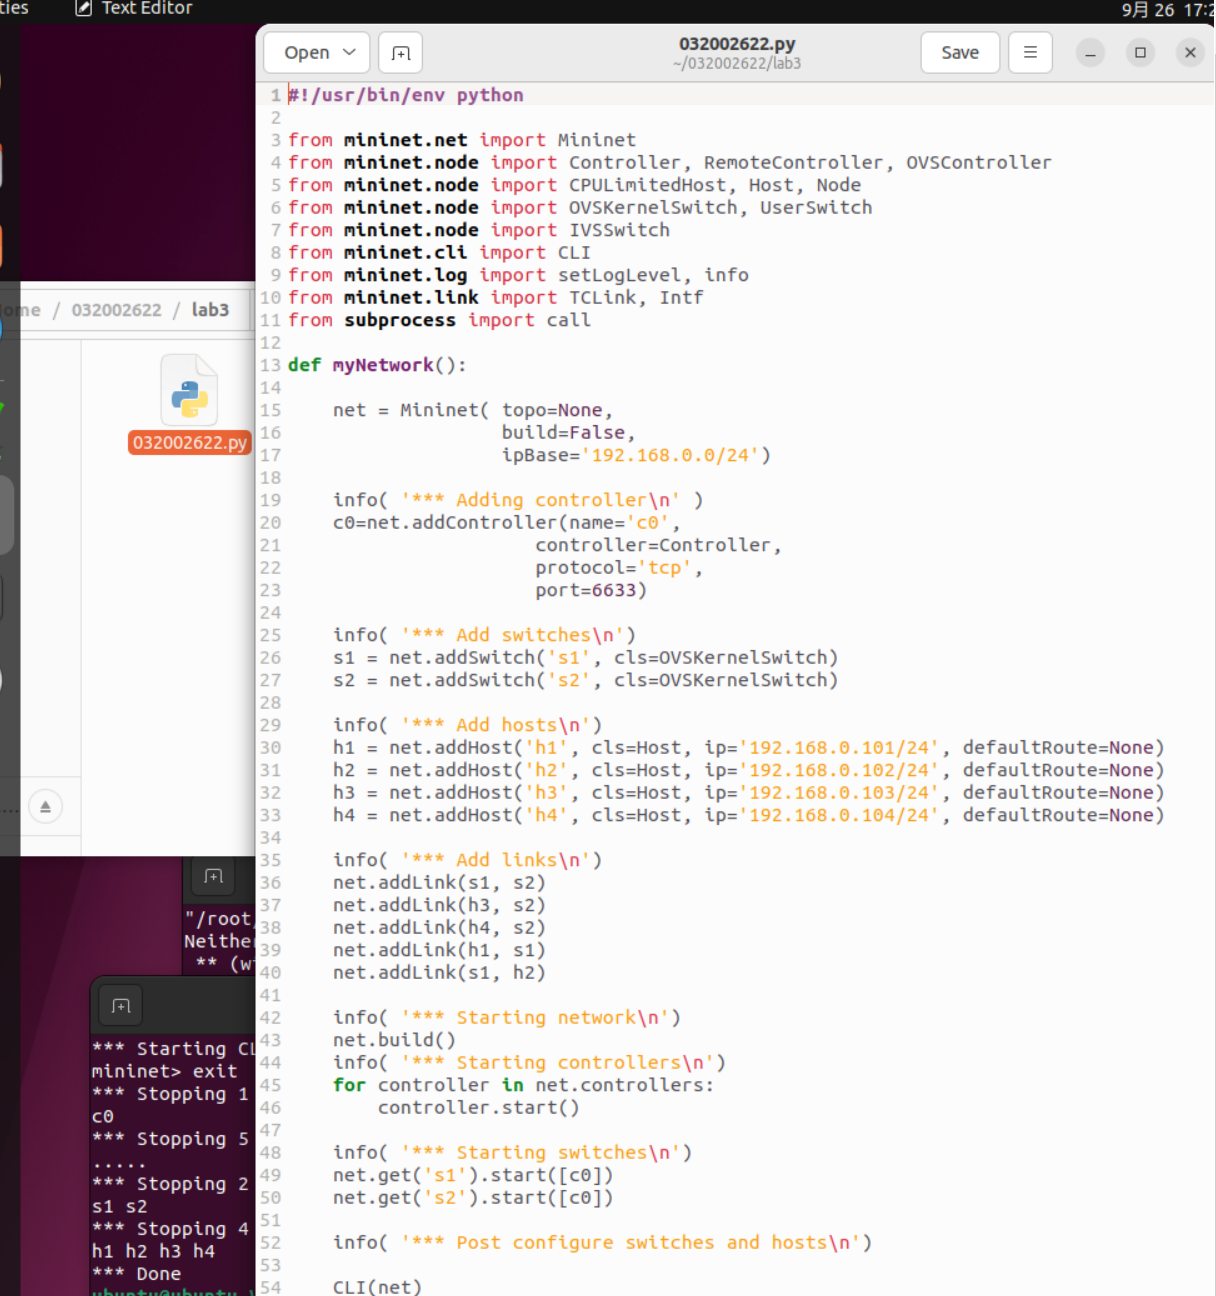Click the 032002622.py filename label in Files
This screenshot has width=1216, height=1296.
click(190, 443)
